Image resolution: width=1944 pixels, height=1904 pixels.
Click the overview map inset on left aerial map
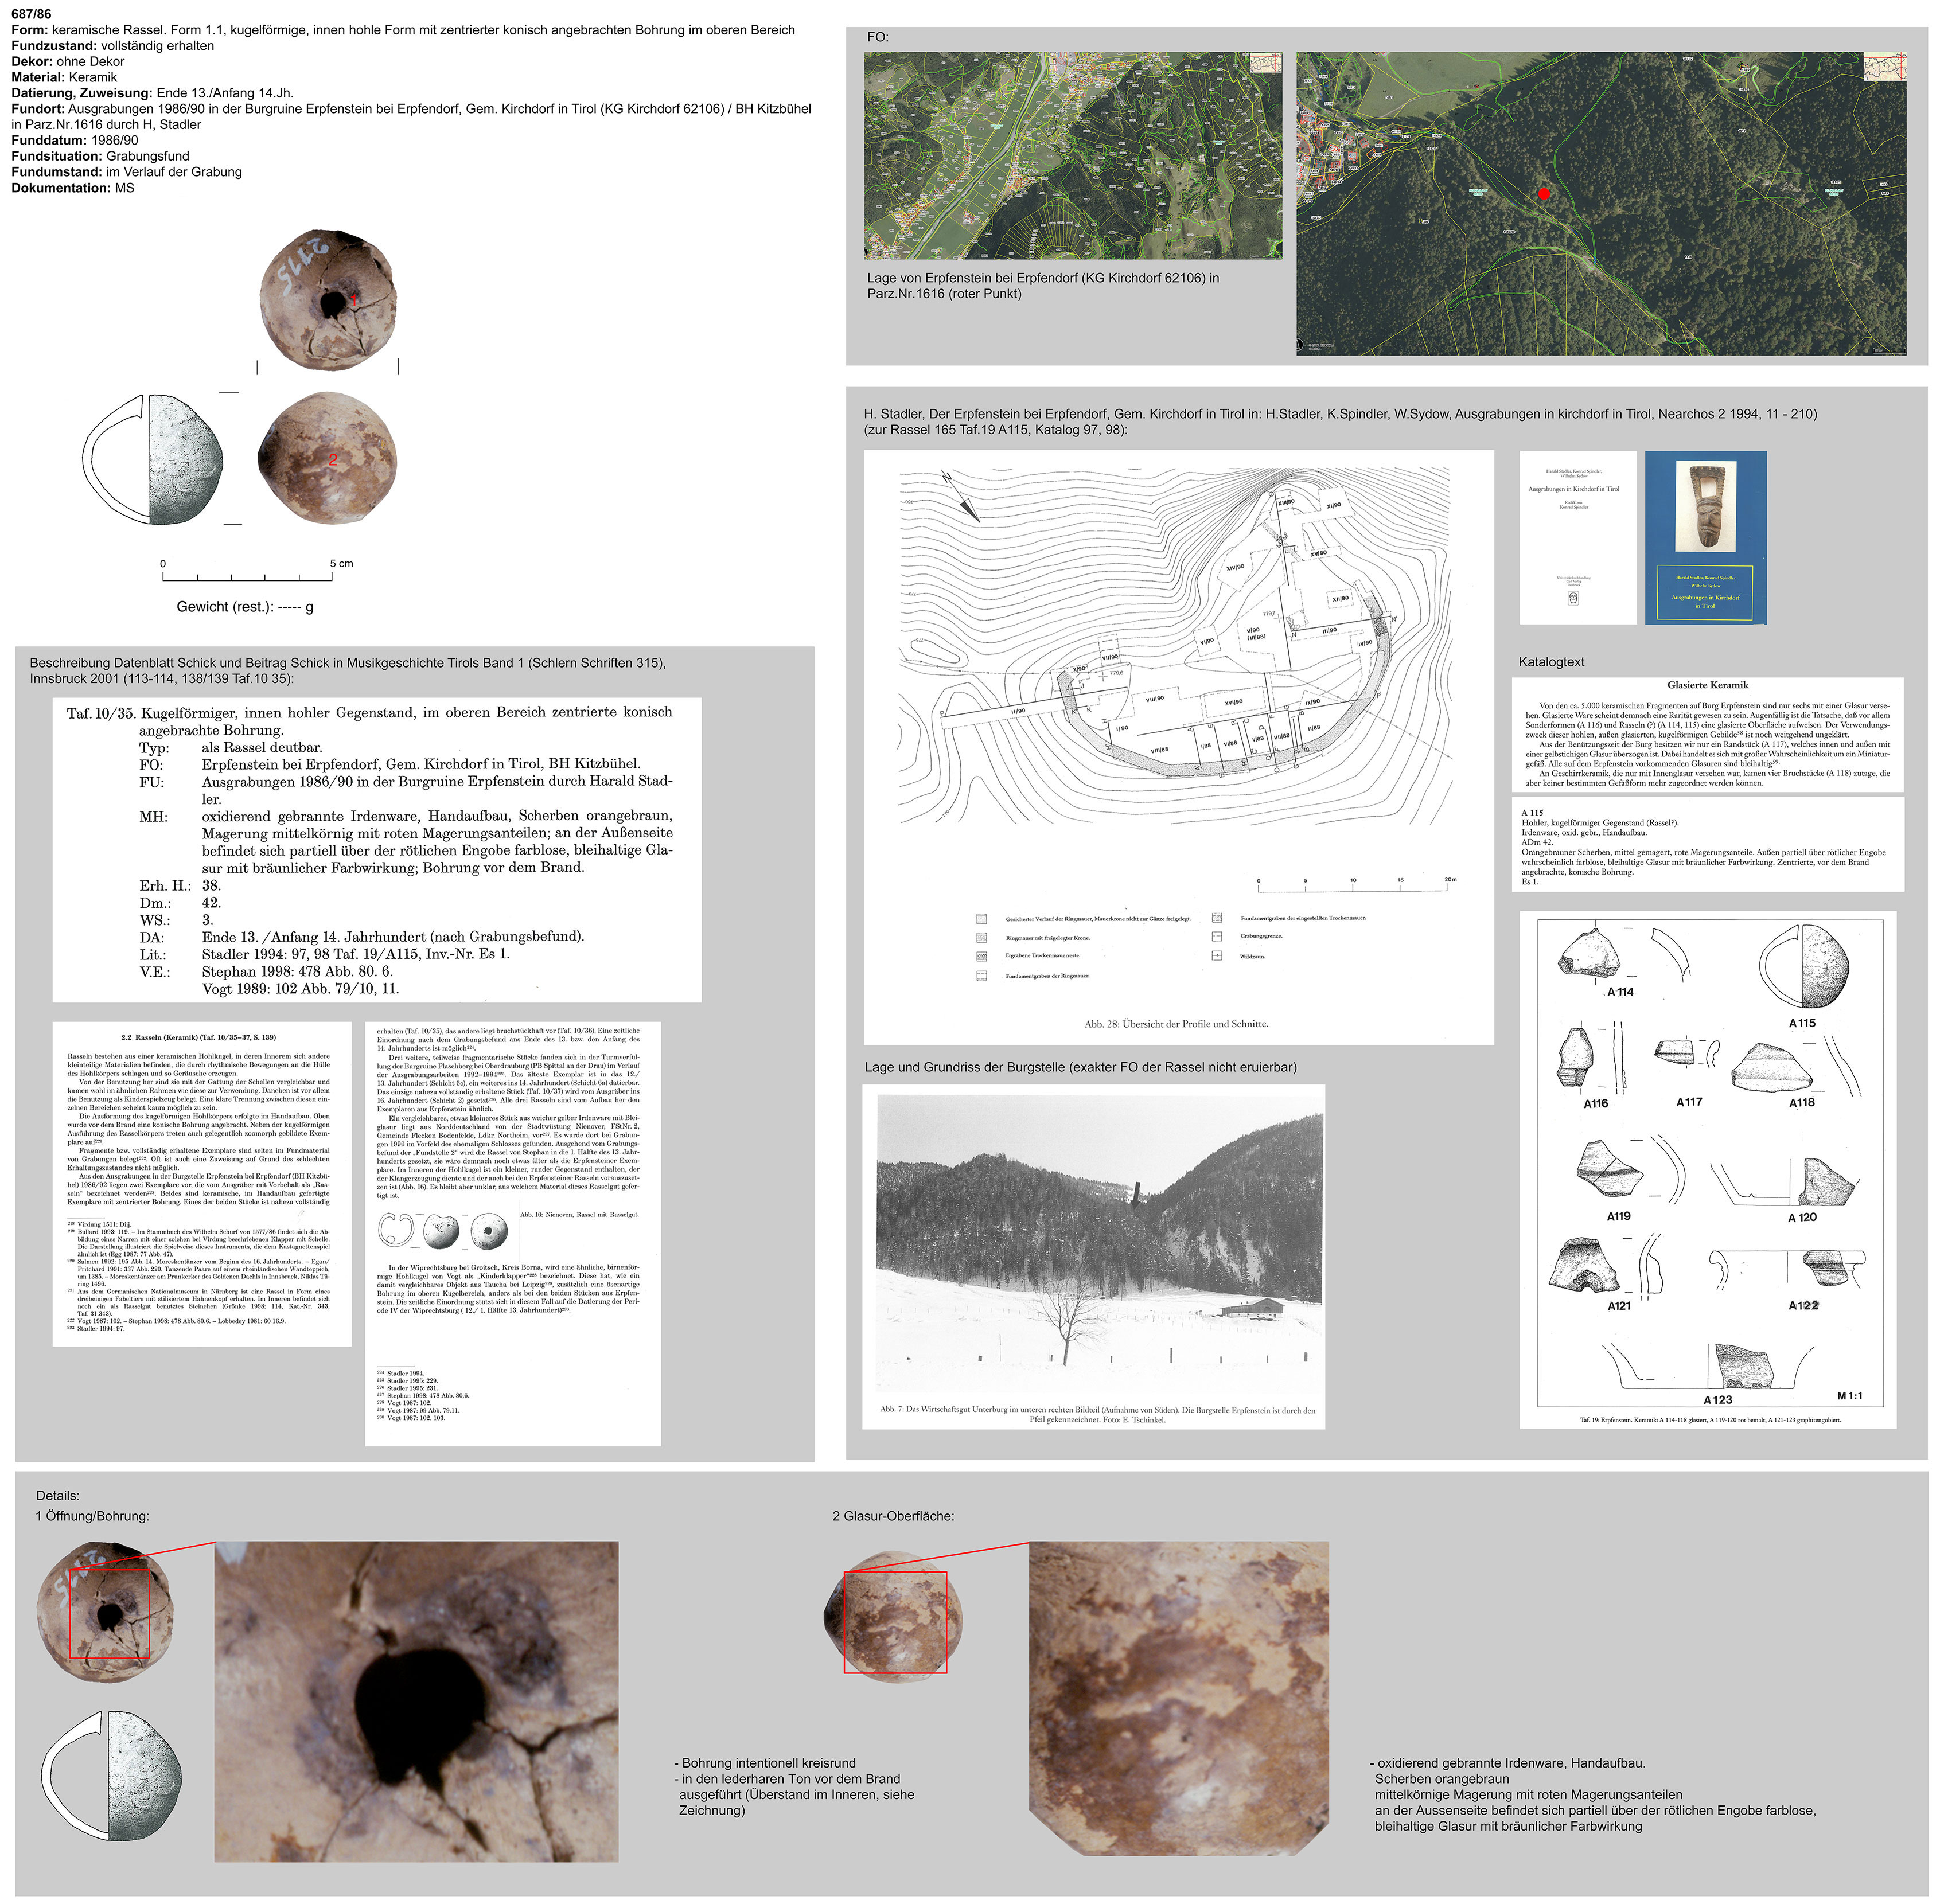1266,62
